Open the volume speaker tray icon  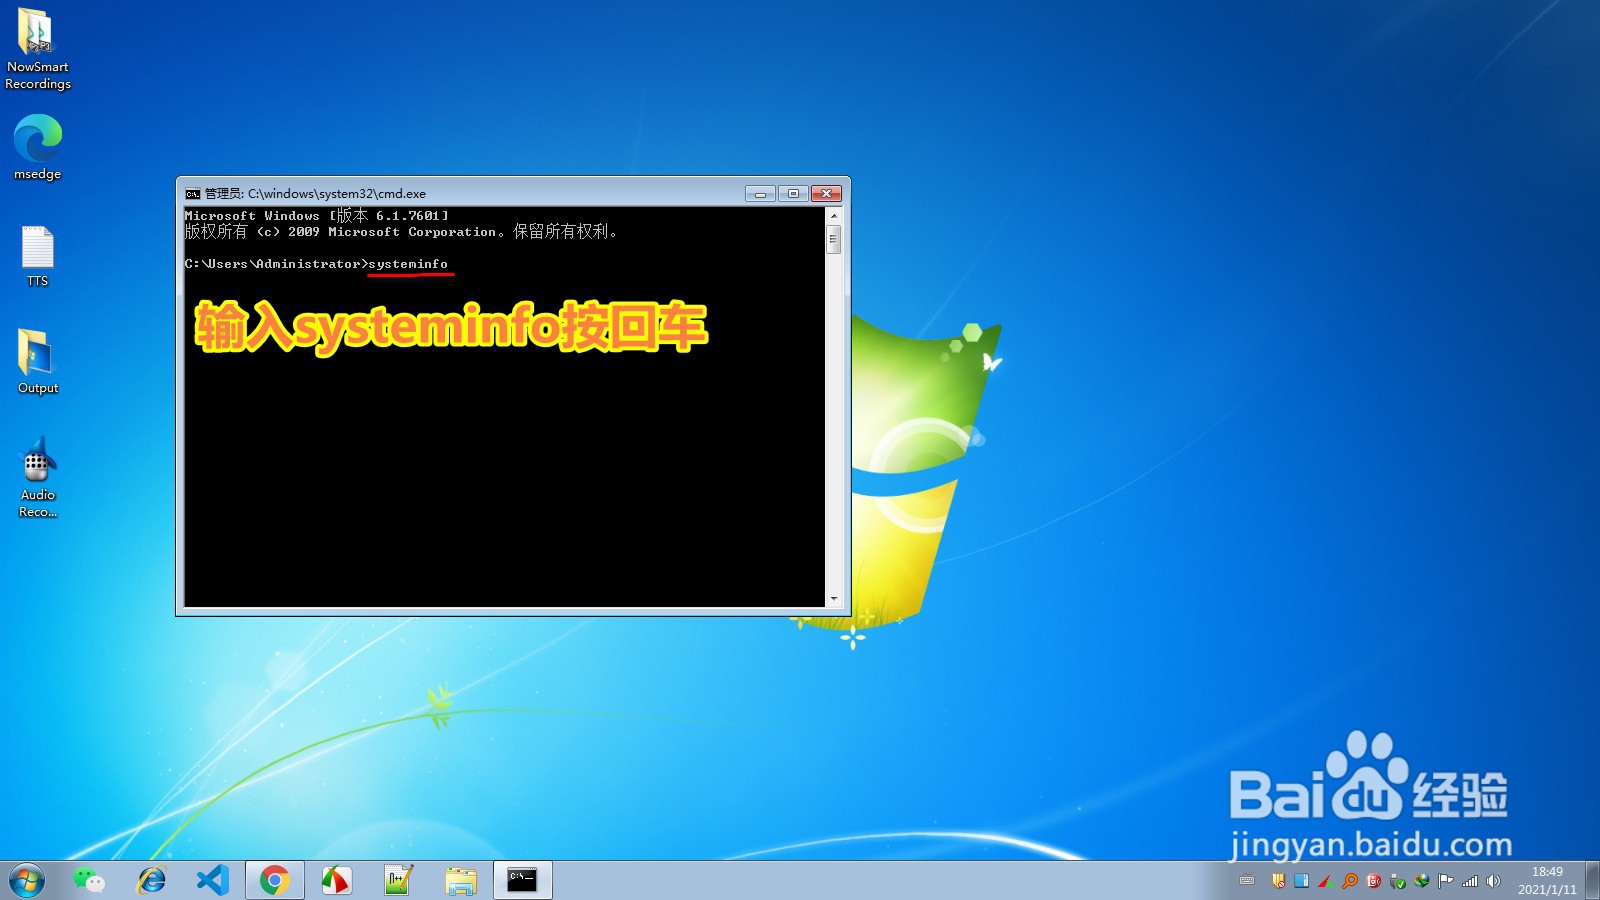pos(1493,881)
